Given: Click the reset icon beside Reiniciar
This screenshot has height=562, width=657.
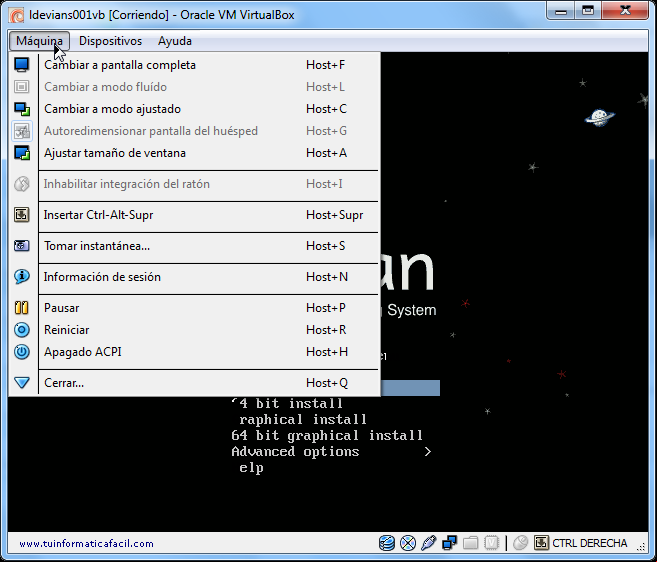Looking at the screenshot, I should (22, 330).
